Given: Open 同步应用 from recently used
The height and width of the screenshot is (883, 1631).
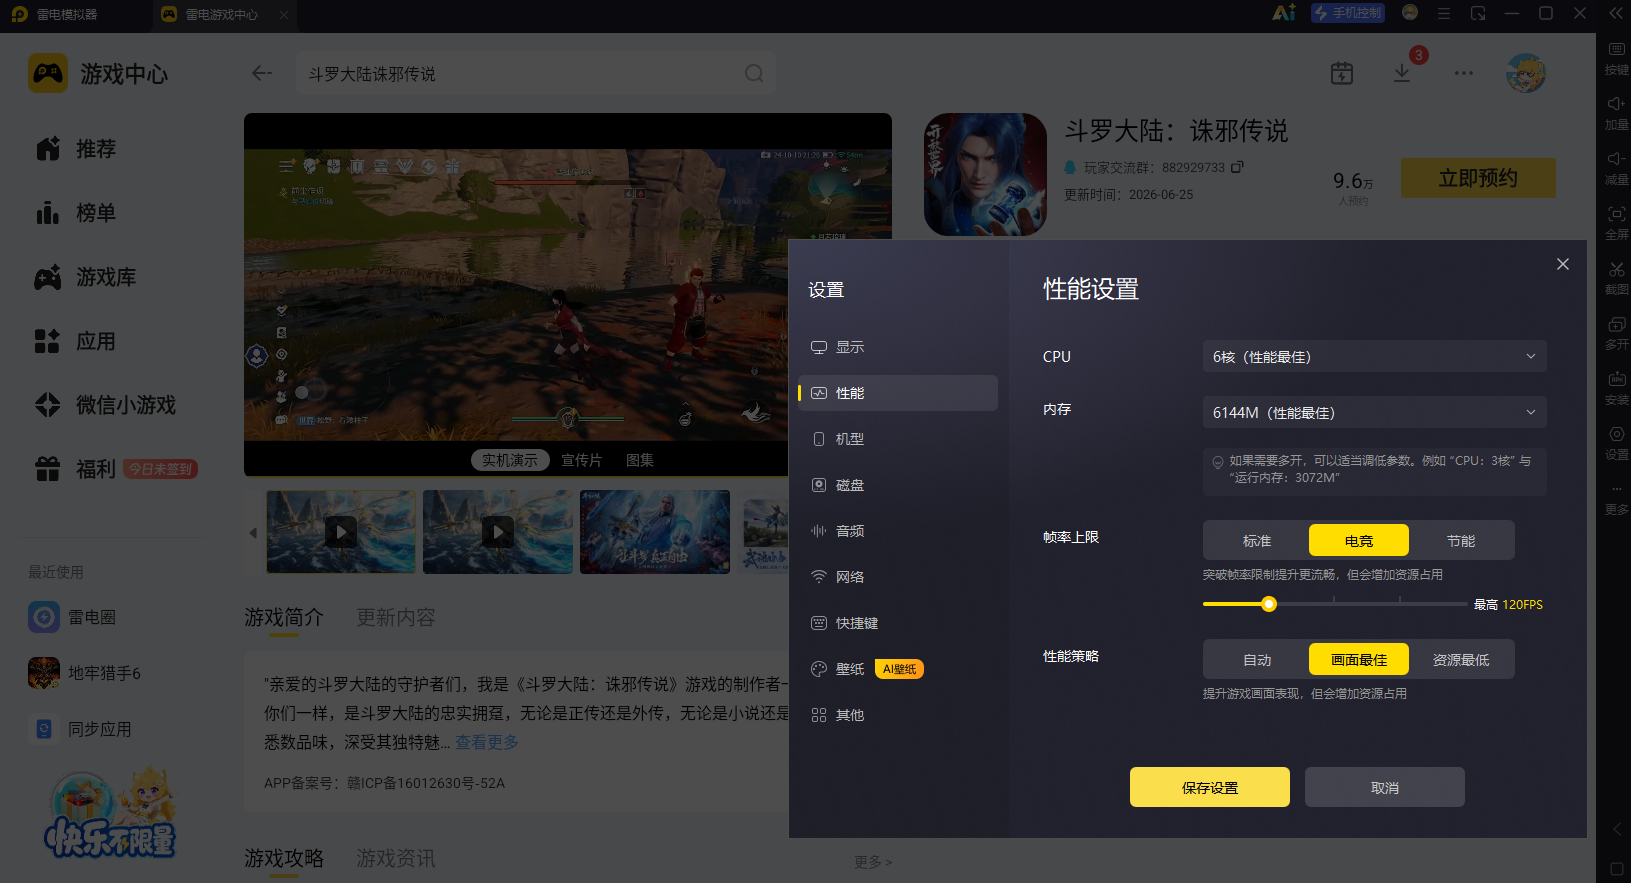Looking at the screenshot, I should (x=80, y=729).
